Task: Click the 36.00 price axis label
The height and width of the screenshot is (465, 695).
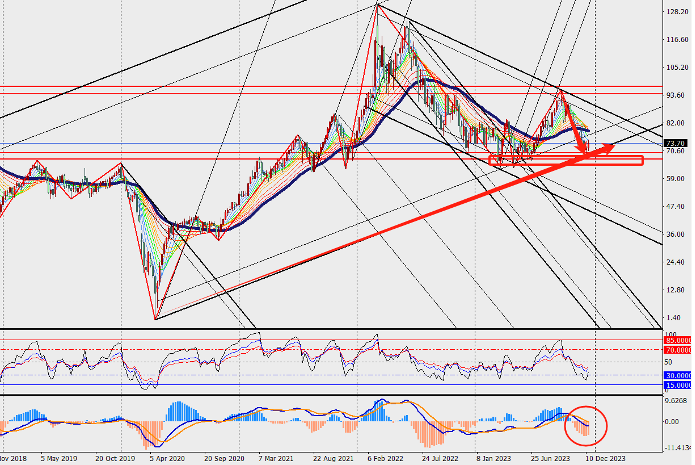Action: 675,234
